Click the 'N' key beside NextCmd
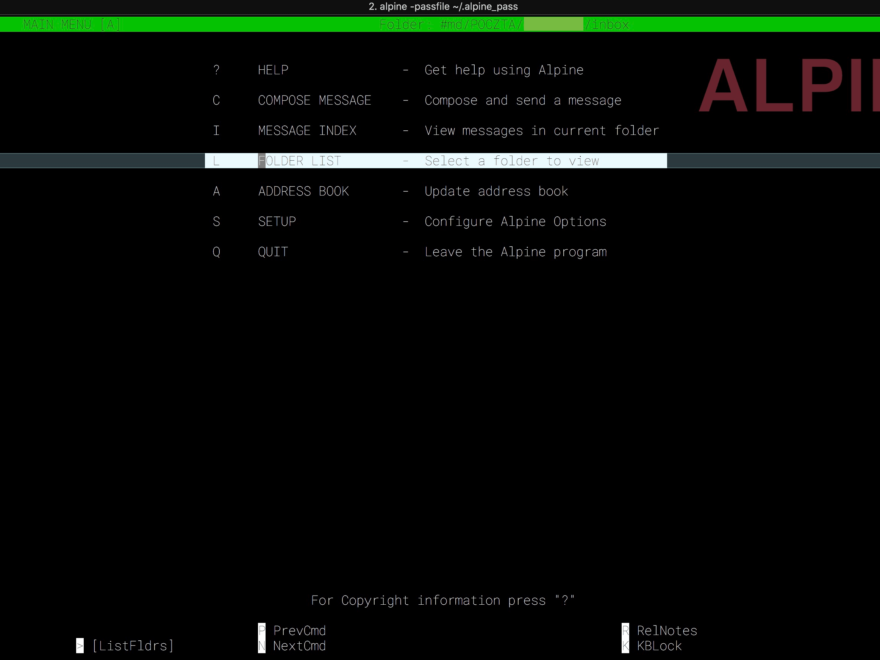880x660 pixels. [x=262, y=646]
